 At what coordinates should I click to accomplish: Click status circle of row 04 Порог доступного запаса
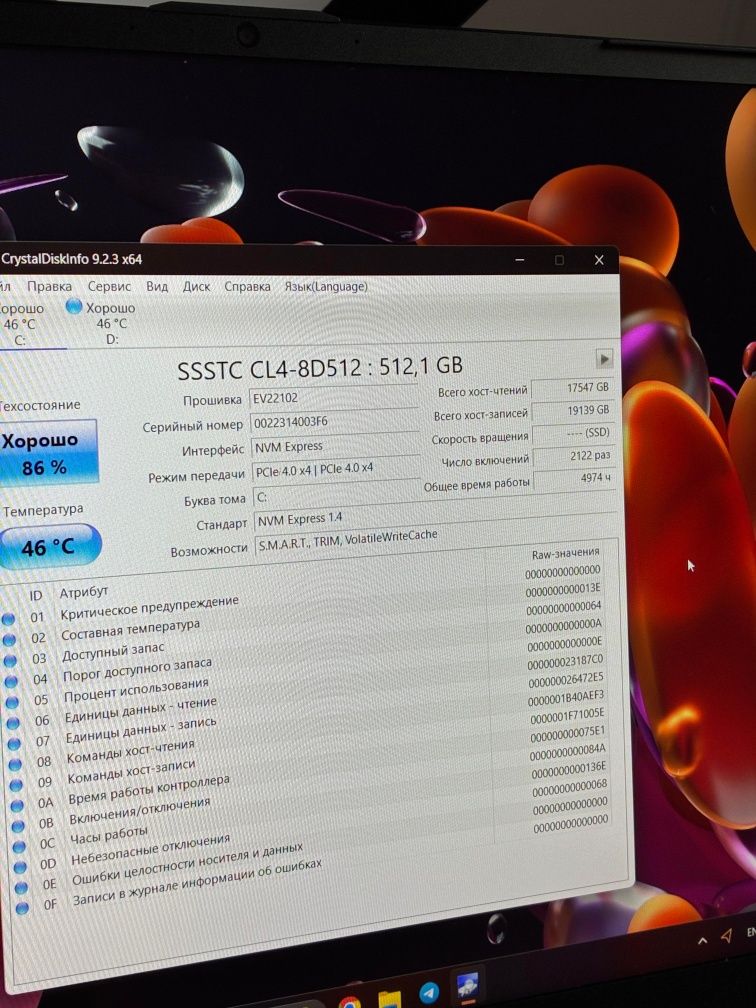pyautogui.click(x=12, y=681)
